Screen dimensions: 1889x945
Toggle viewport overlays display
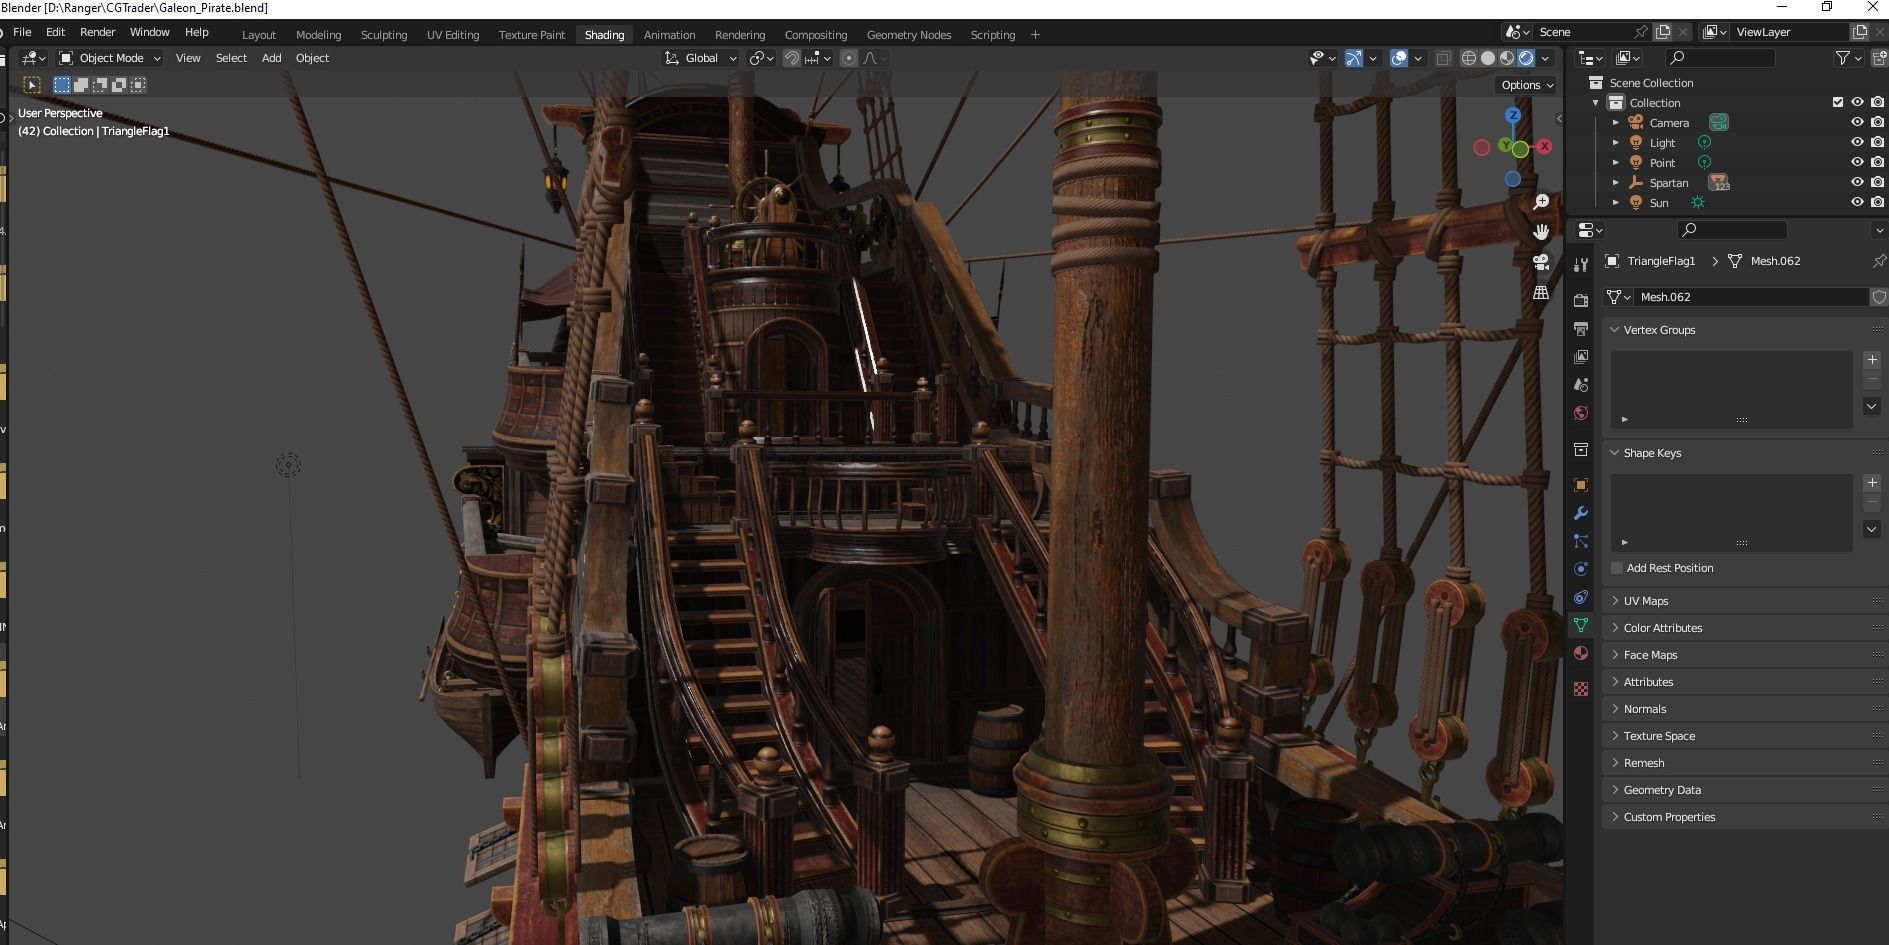tap(1399, 58)
